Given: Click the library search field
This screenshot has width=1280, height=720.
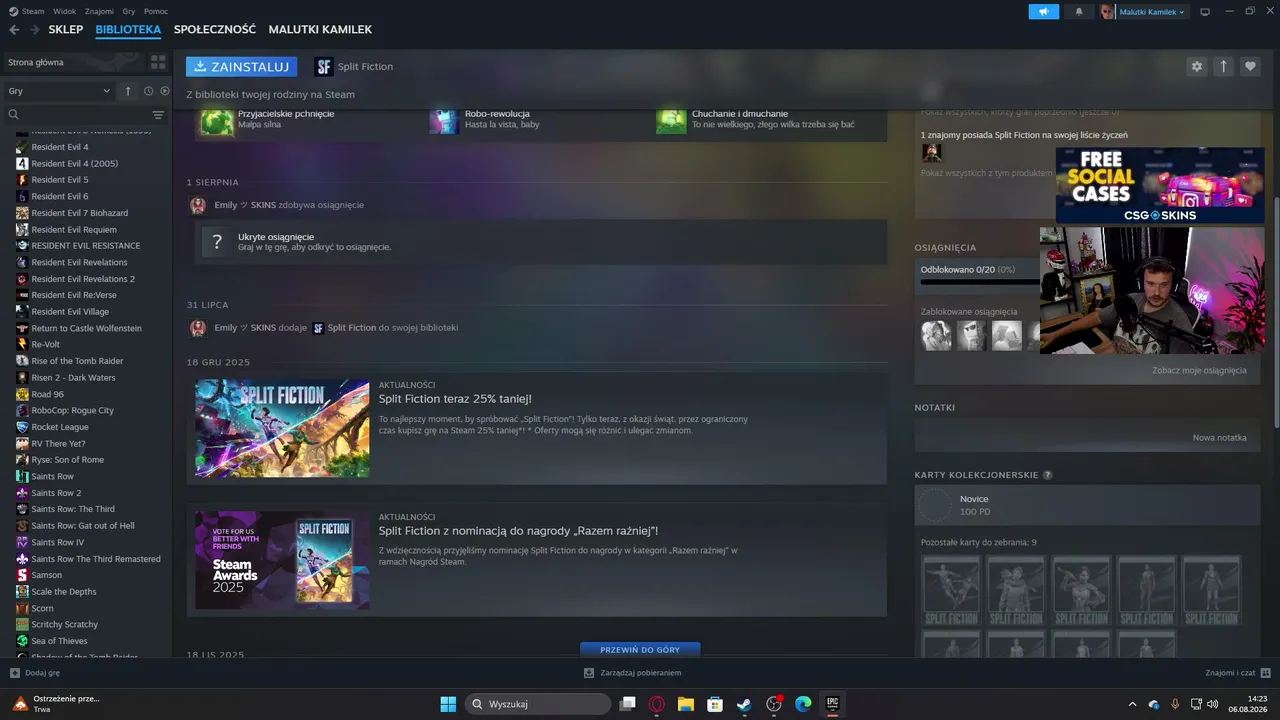Looking at the screenshot, I should [x=78, y=115].
